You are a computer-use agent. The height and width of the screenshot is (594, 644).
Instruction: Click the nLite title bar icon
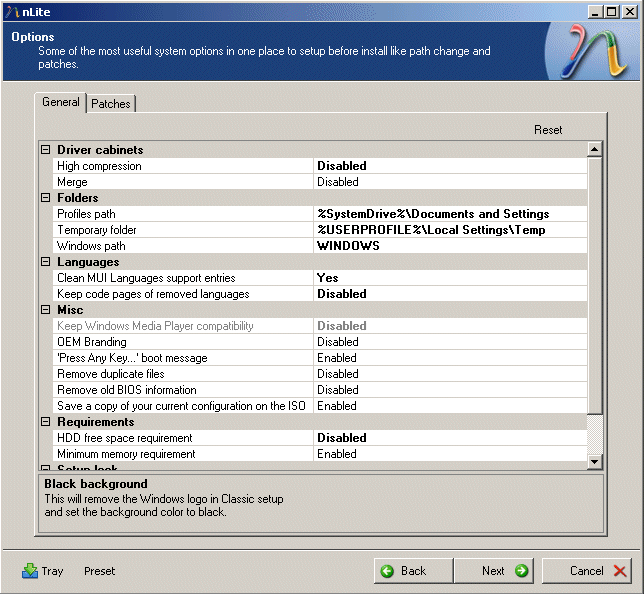click(x=12, y=12)
